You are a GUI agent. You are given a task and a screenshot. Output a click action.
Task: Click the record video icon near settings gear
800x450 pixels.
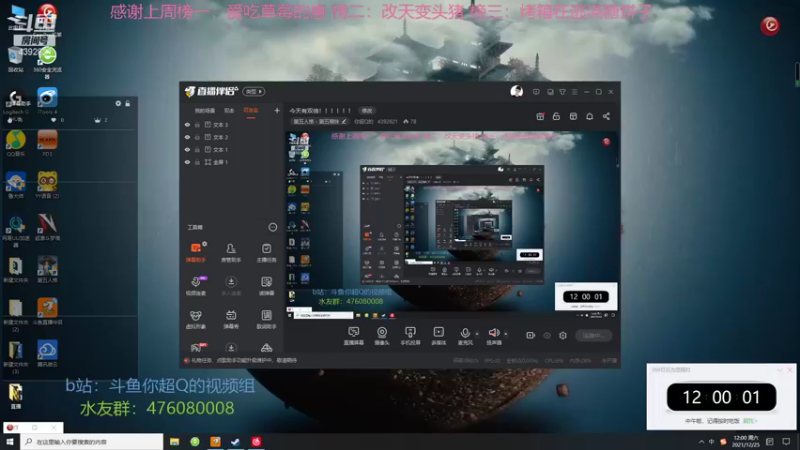pyautogui.click(x=531, y=335)
